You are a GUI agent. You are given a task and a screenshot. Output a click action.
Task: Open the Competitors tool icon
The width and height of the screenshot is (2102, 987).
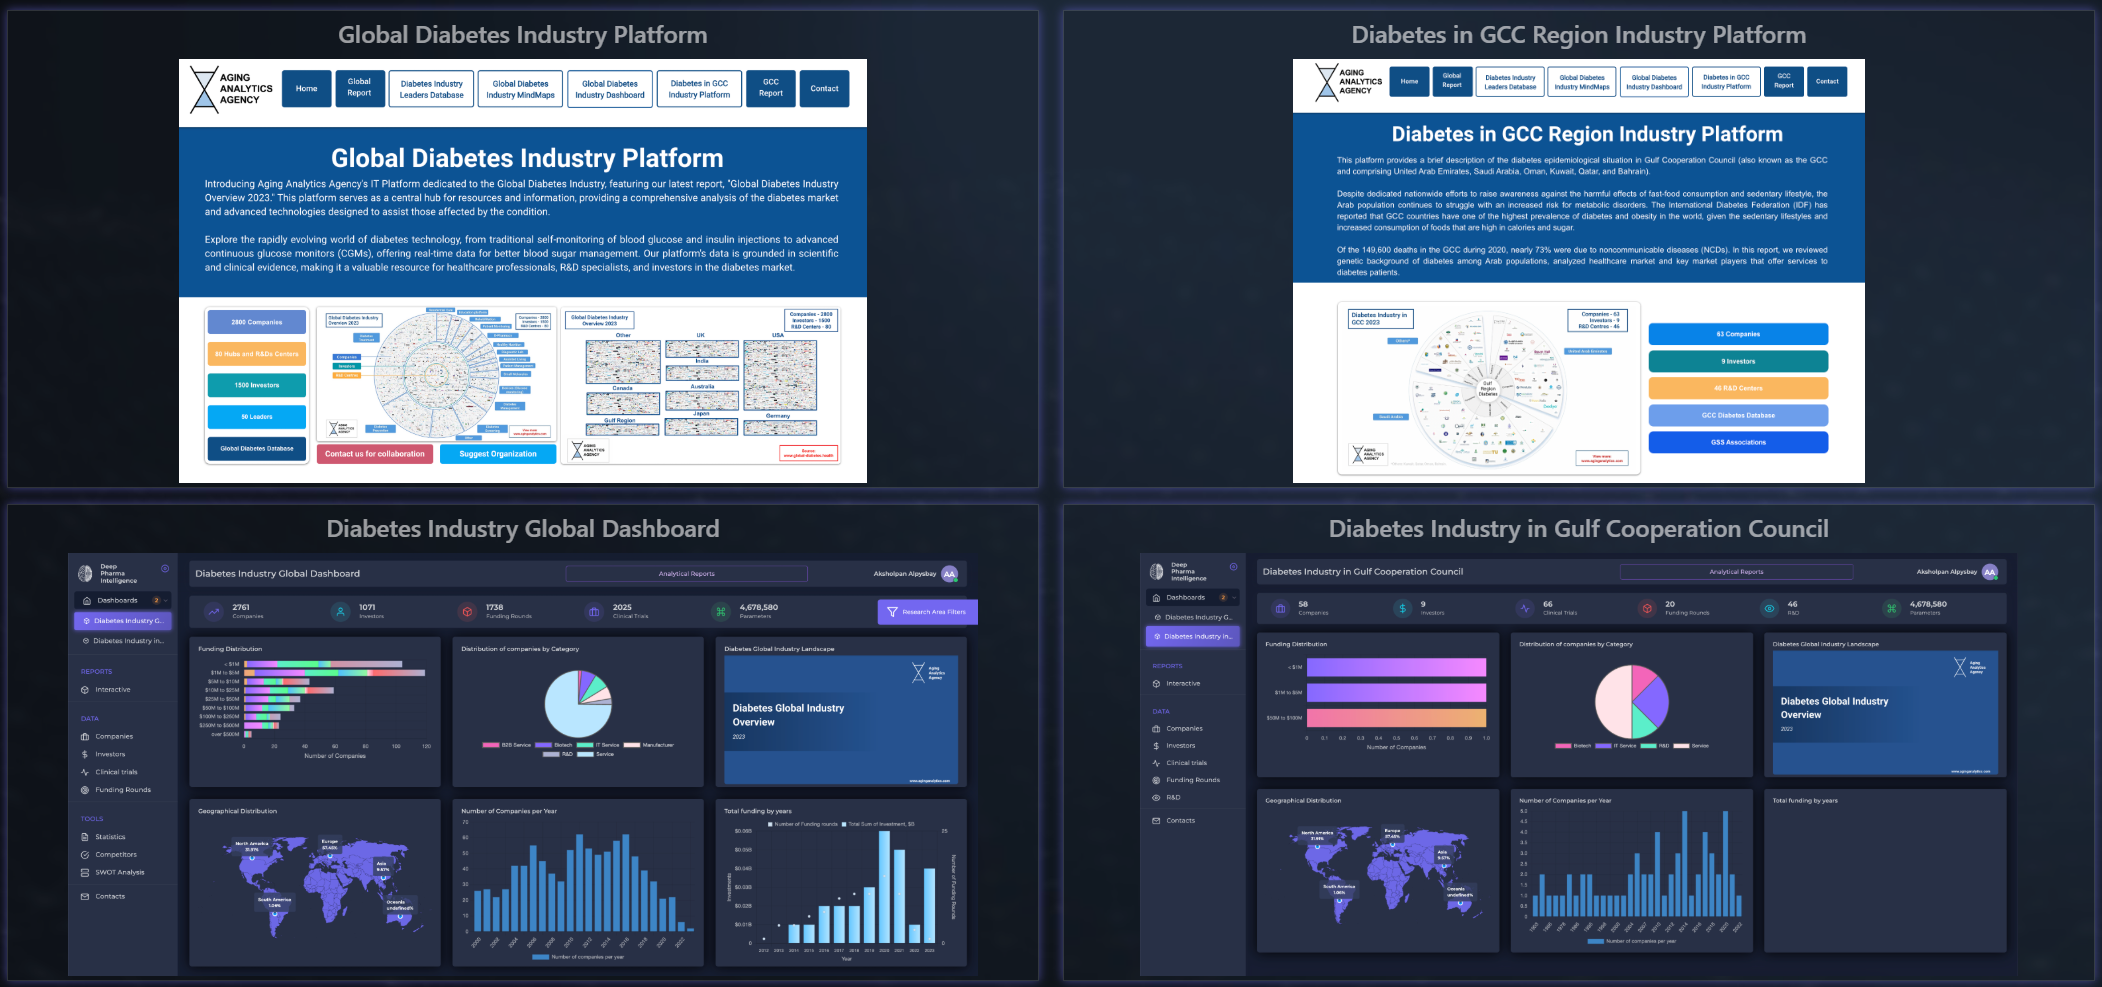85,855
